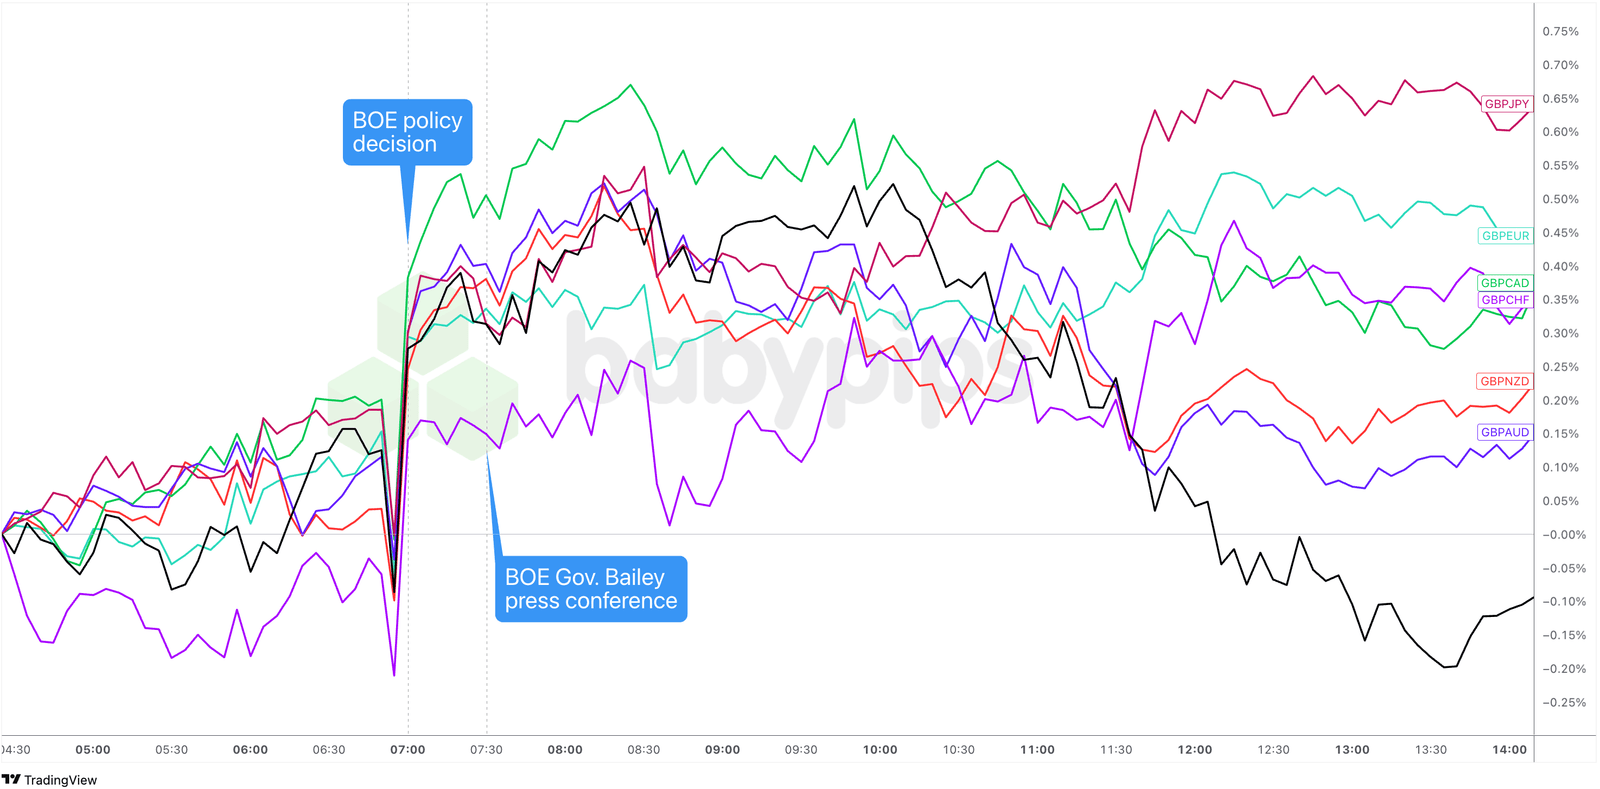Click the 12:00 time axis label
1600x789 pixels.
1195,750
